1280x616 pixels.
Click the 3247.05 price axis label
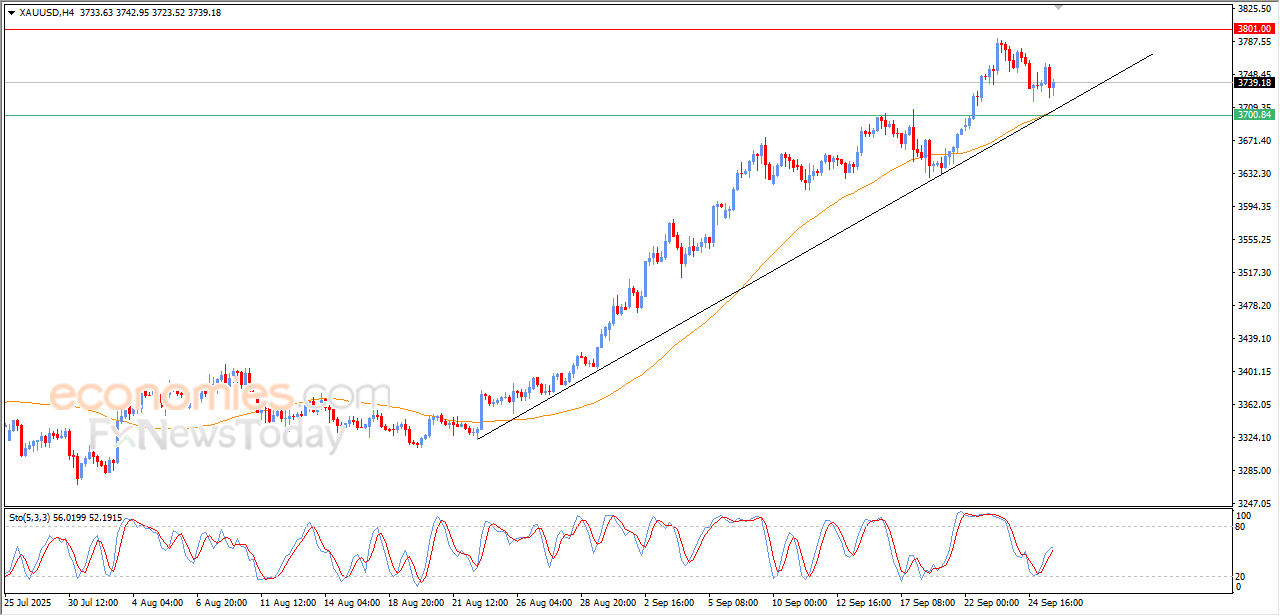point(1253,504)
